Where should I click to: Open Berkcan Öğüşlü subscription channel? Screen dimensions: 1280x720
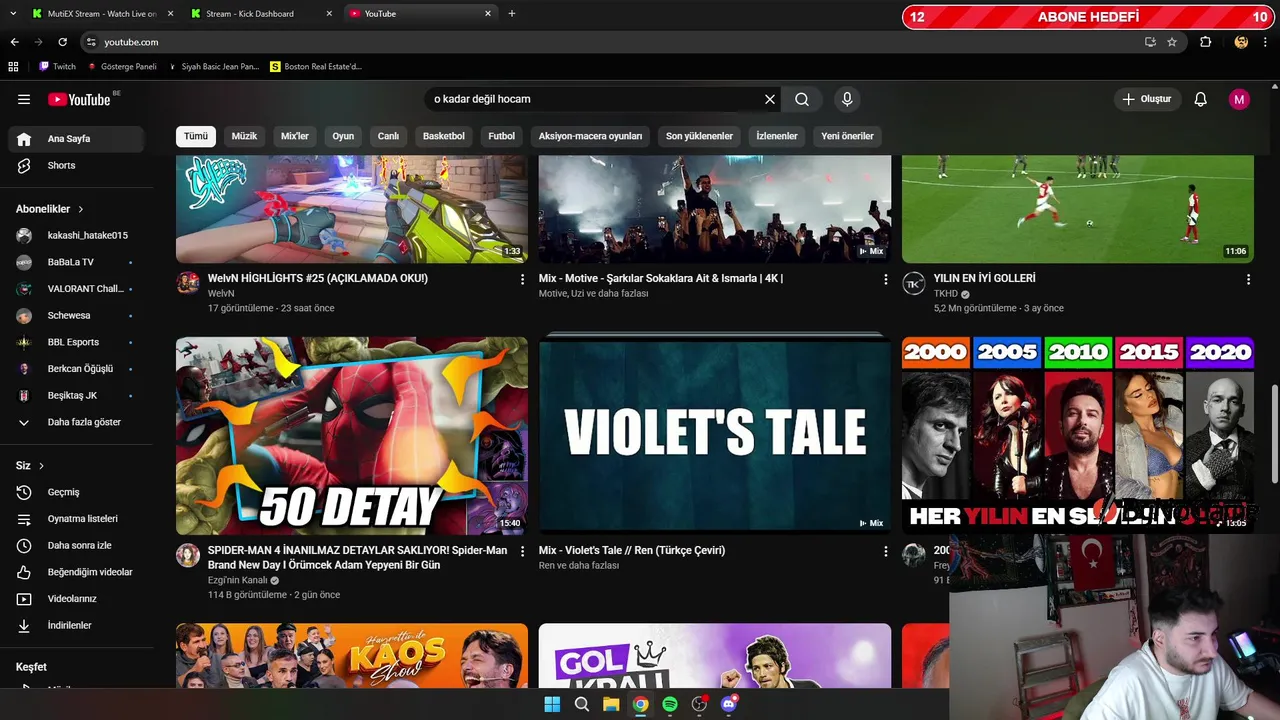(76, 369)
